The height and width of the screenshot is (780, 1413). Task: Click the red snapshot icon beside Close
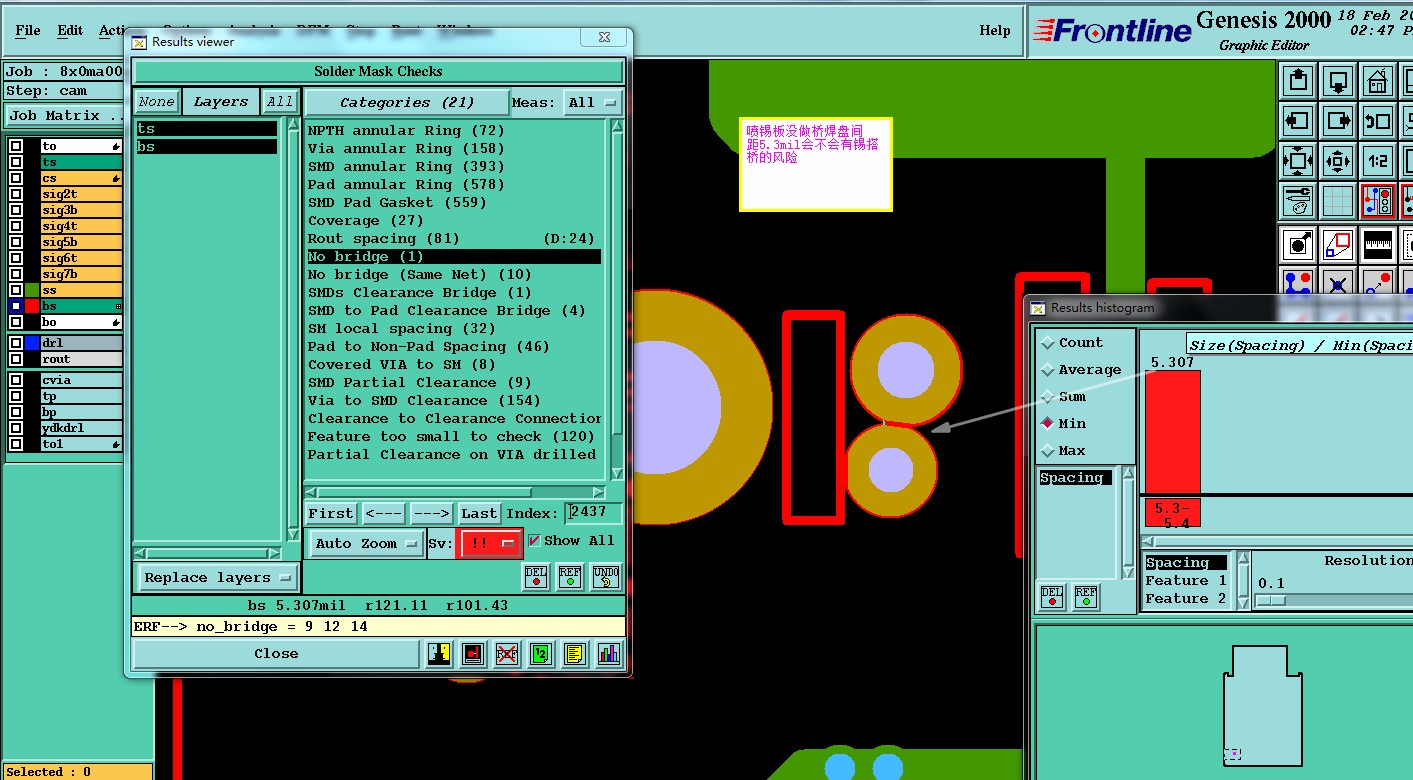tap(473, 654)
